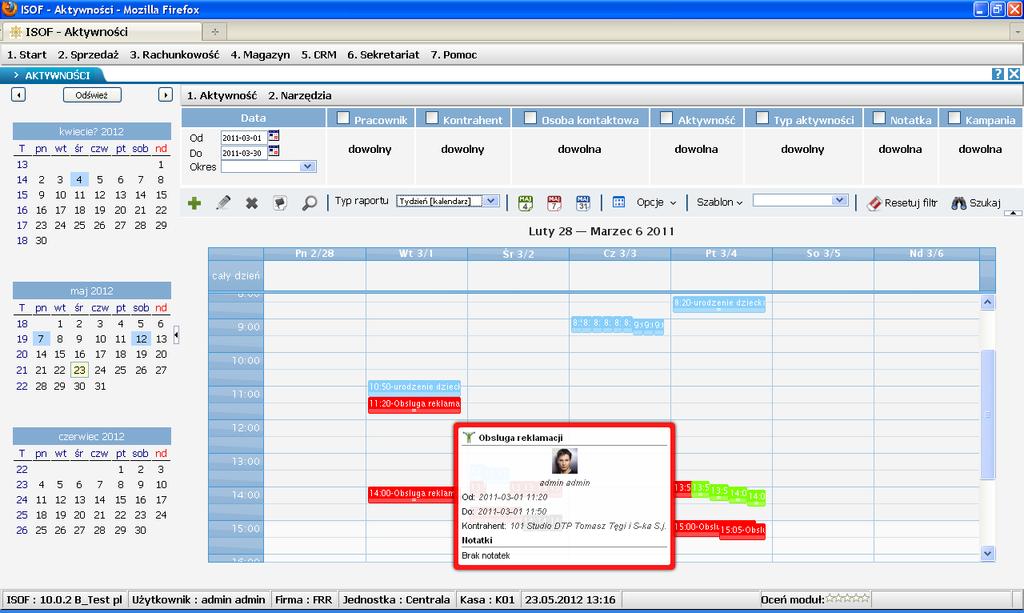Click admin admin avatar photo in tooltip
The height and width of the screenshot is (613, 1024).
[x=564, y=461]
